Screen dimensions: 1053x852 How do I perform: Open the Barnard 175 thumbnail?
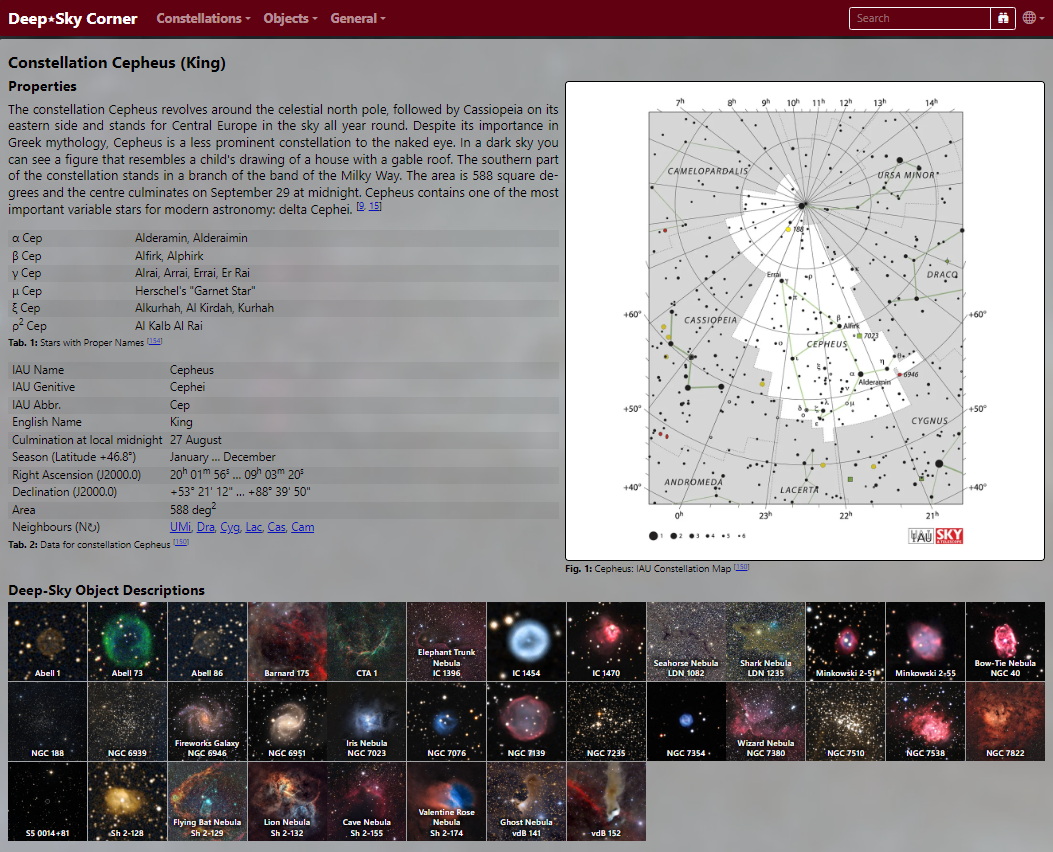coord(287,641)
